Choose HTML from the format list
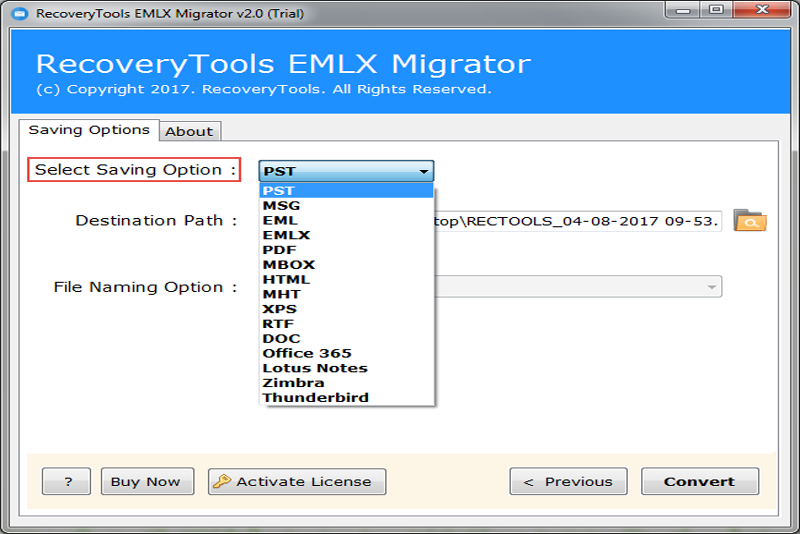Image resolution: width=800 pixels, height=534 pixels. (346, 279)
